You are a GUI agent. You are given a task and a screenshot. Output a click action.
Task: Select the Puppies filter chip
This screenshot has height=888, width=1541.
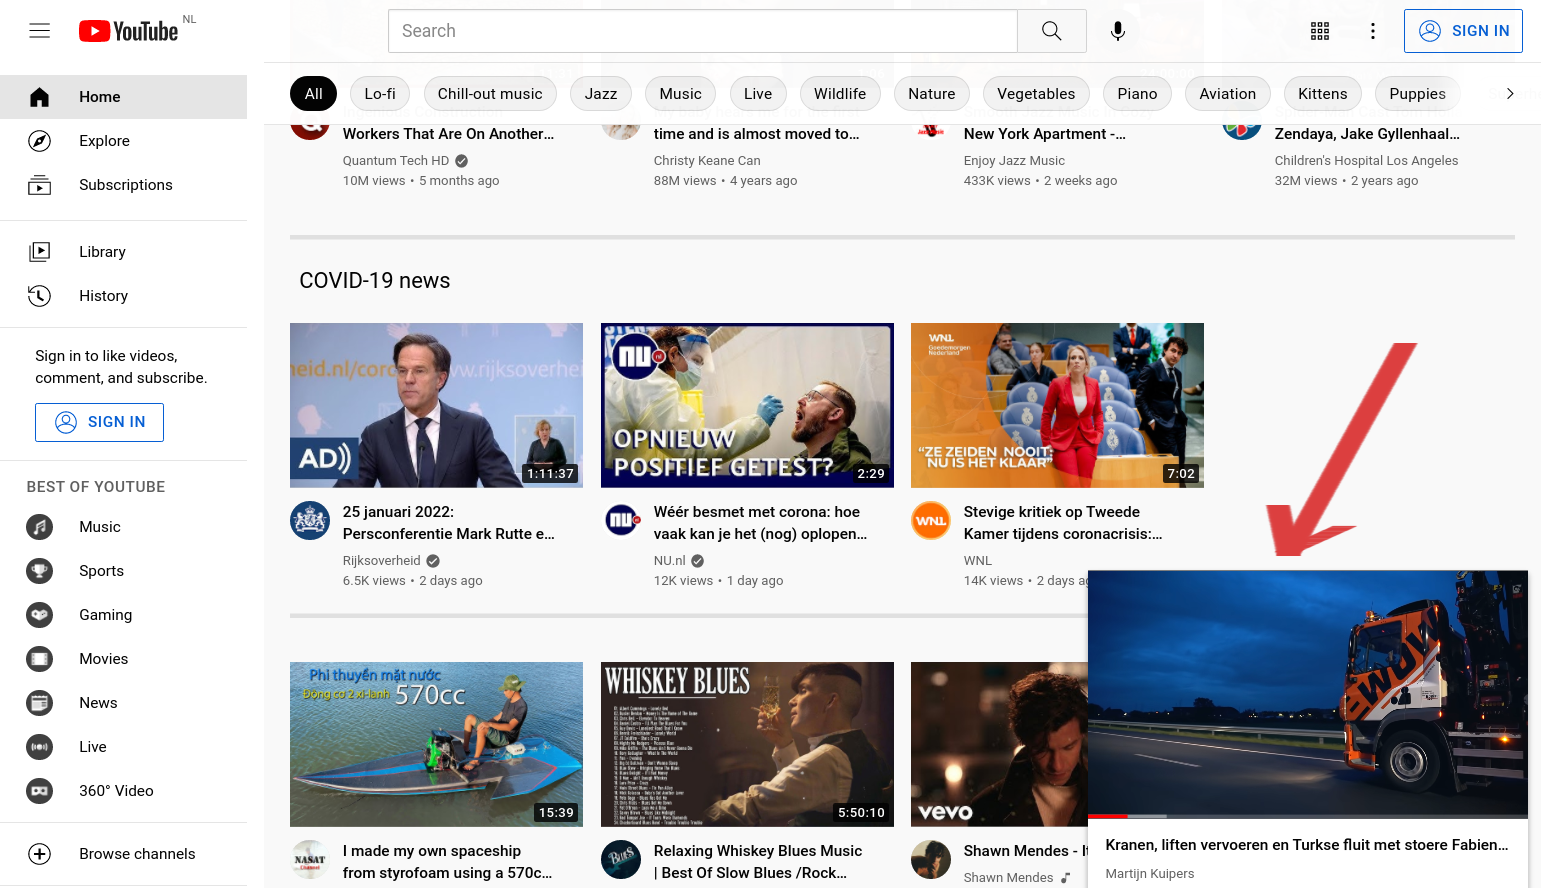(1417, 94)
